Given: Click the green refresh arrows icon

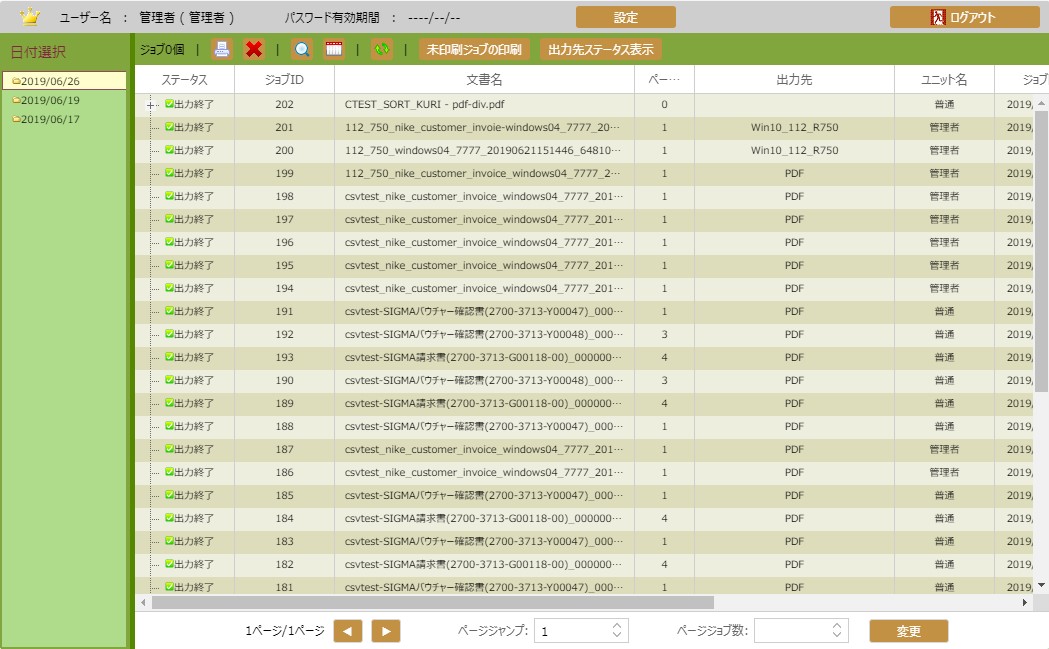Looking at the screenshot, I should pos(381,49).
